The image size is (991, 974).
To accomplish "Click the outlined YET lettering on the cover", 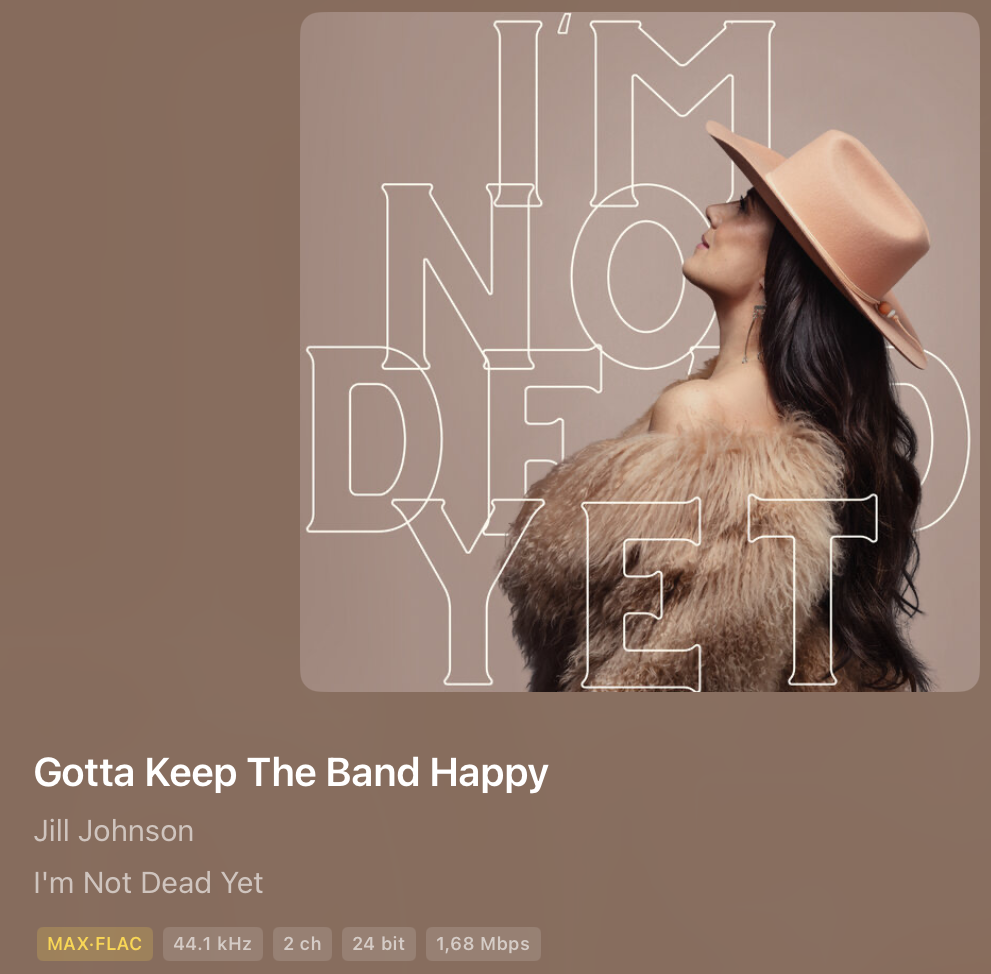I will point(634,591).
